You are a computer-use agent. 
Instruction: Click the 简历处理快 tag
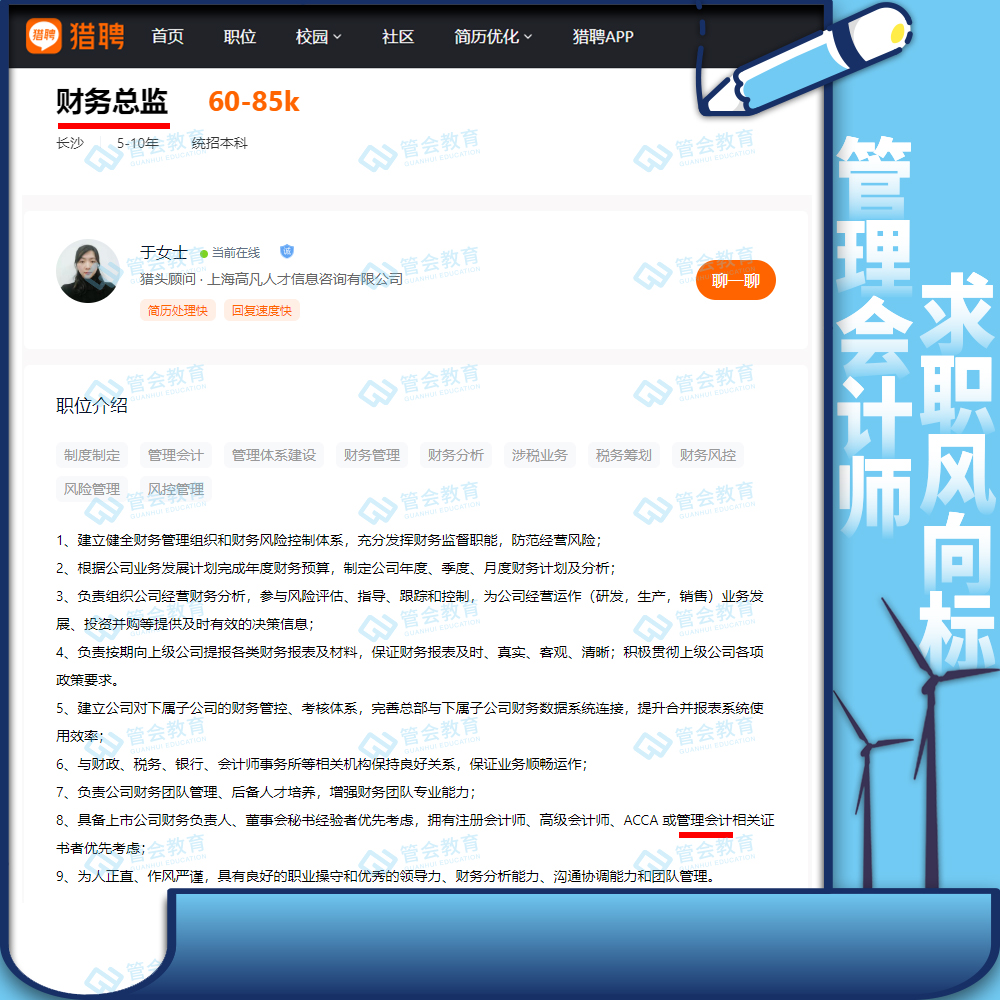pos(177,310)
